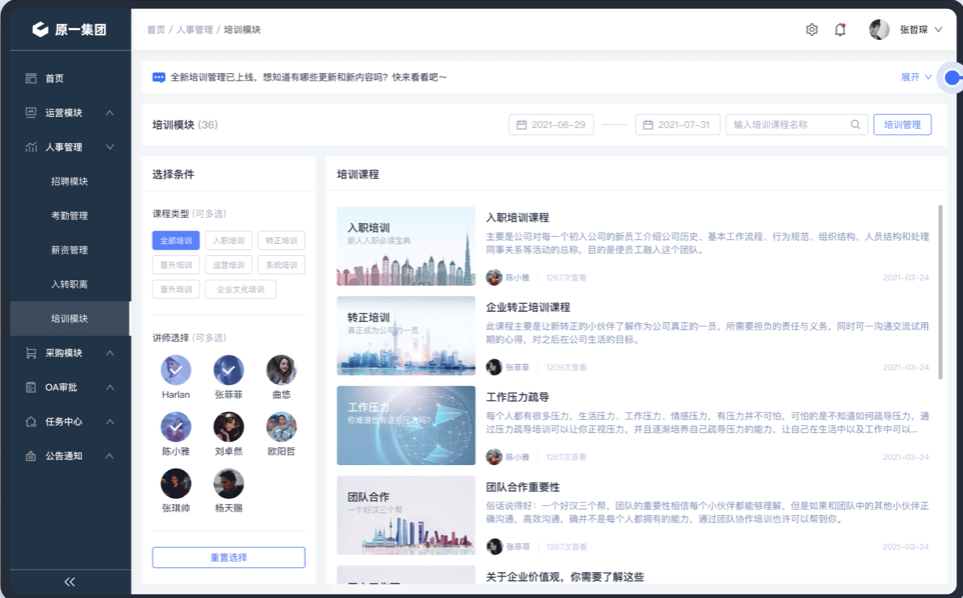Deselect lecturer 陈小雅 in 讲师选择

click(176, 426)
